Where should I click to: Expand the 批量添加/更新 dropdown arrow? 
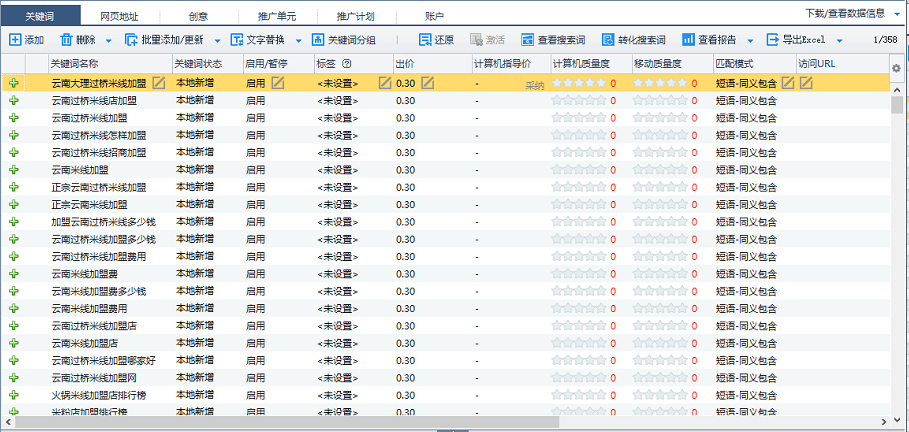point(217,41)
